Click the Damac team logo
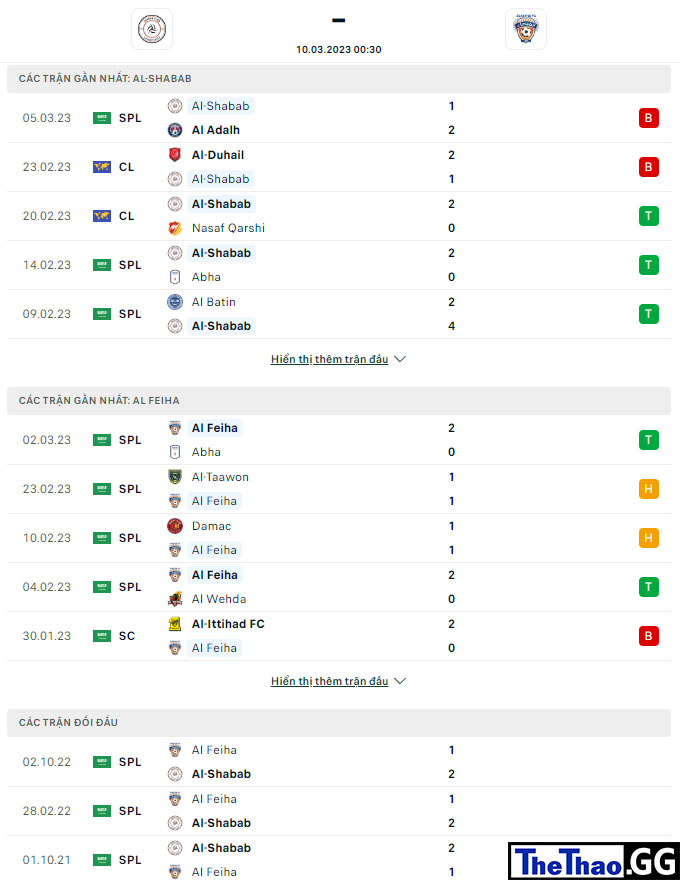 175,526
